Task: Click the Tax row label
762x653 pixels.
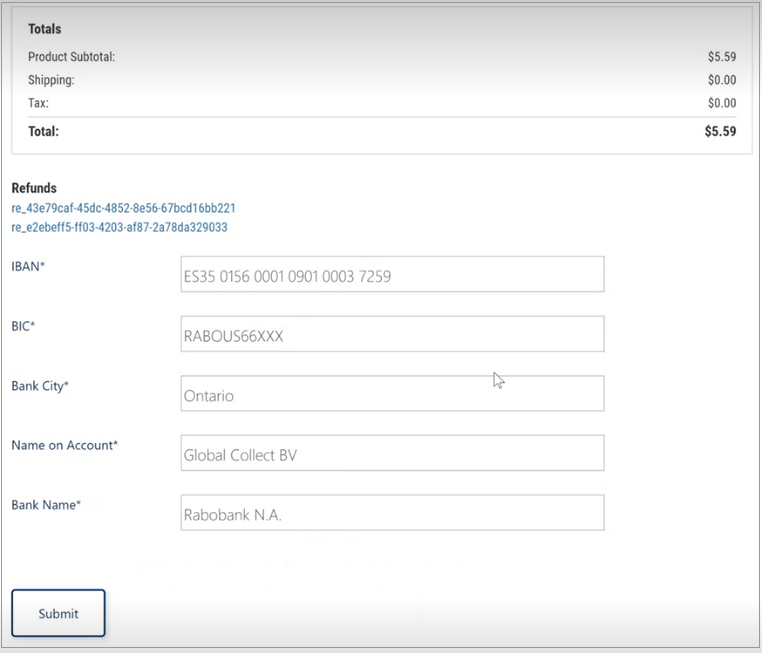Action: pyautogui.click(x=38, y=103)
